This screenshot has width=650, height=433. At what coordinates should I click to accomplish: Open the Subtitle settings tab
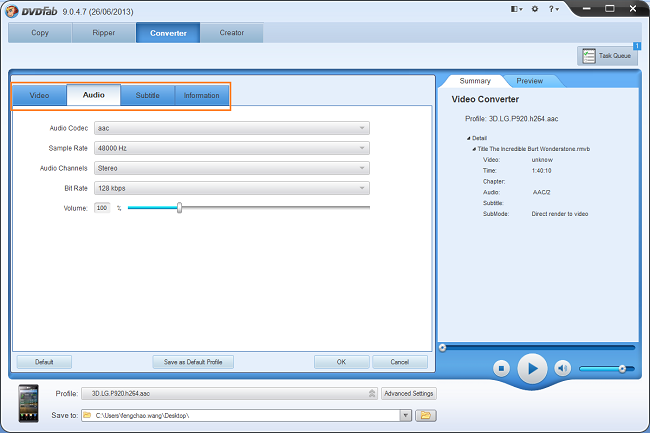pos(148,95)
